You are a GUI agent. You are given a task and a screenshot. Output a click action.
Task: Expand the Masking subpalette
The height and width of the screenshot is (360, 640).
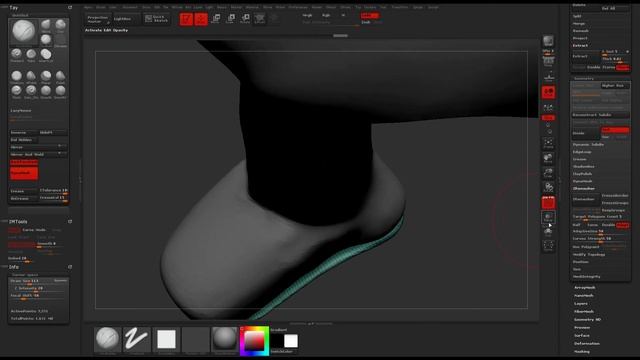582,351
